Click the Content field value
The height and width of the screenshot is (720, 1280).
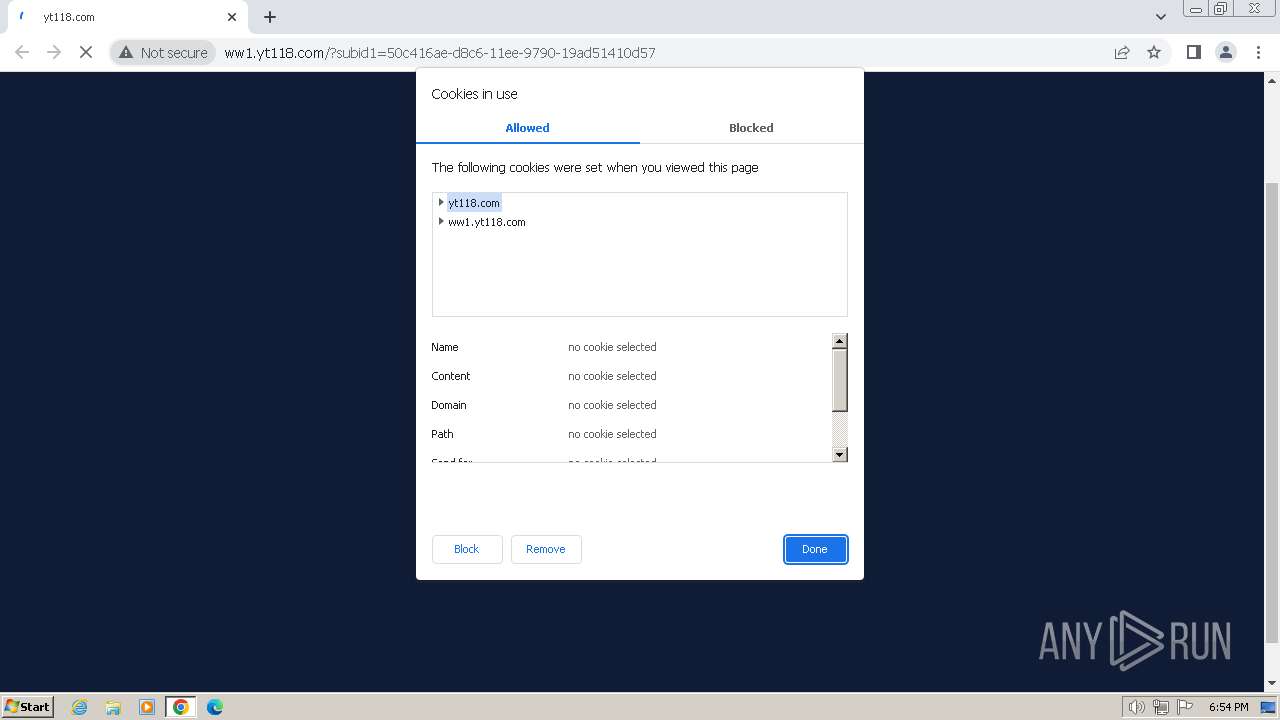click(x=612, y=376)
